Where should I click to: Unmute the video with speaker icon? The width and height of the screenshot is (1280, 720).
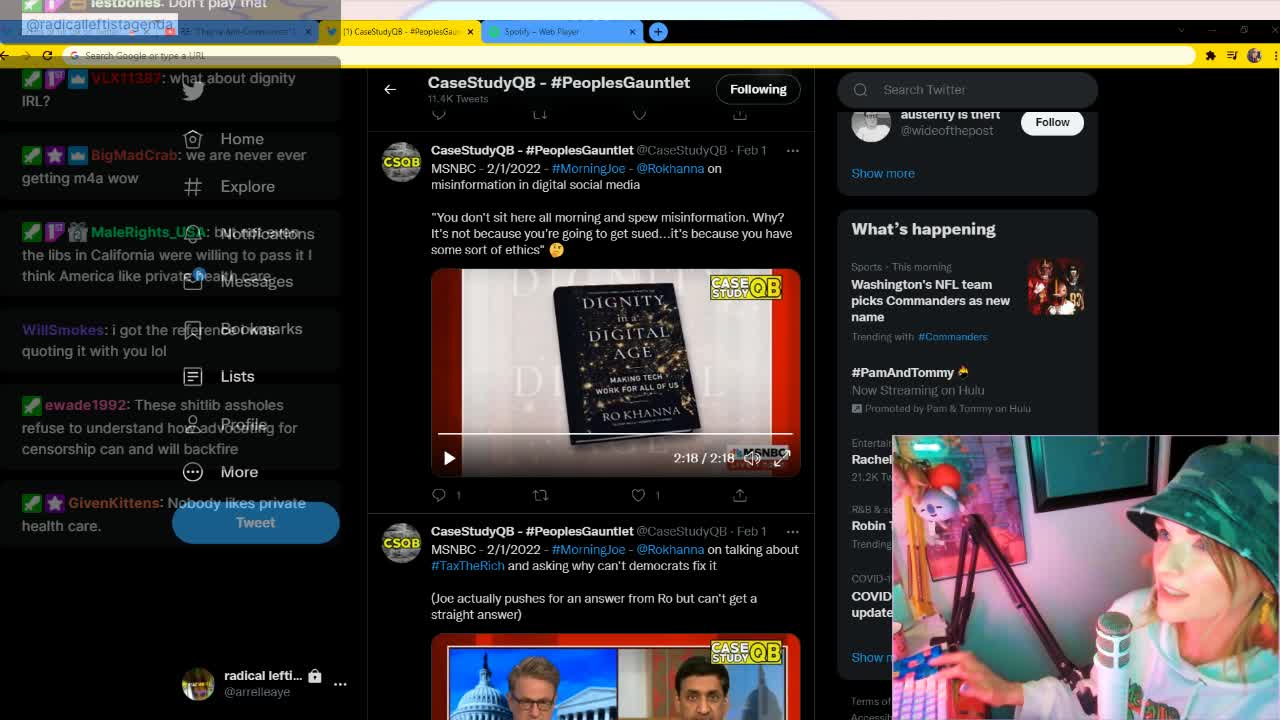click(x=751, y=458)
